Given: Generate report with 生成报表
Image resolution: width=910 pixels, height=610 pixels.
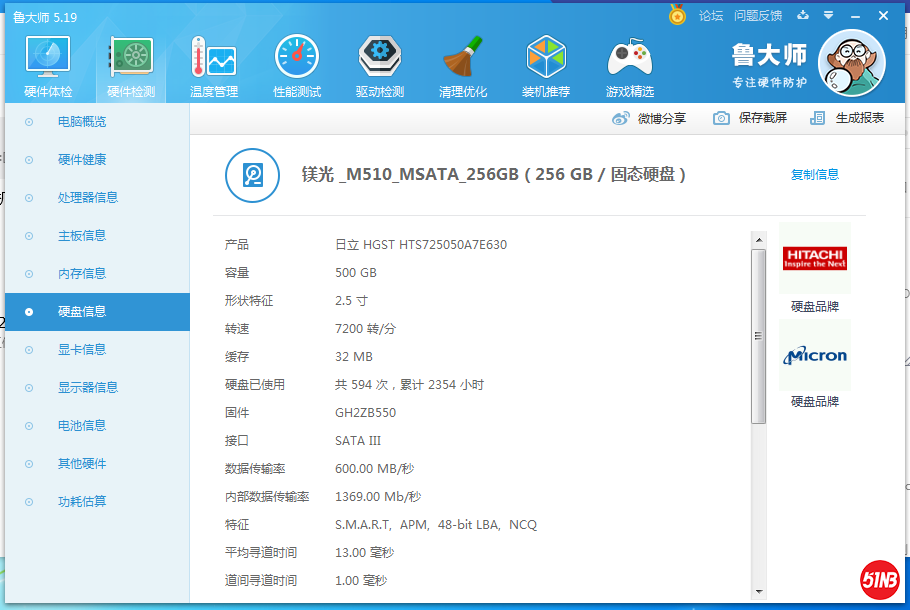Looking at the screenshot, I should (847, 118).
